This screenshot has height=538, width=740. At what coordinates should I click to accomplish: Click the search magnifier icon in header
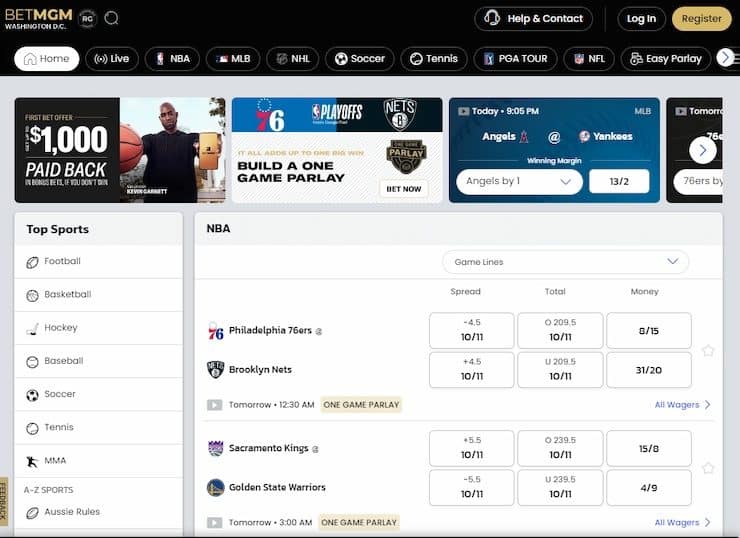[111, 18]
